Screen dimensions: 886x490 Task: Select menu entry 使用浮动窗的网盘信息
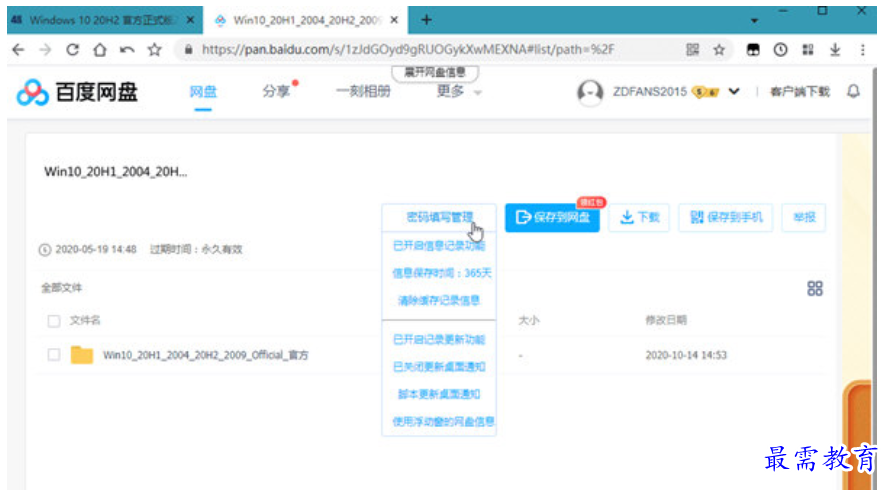(444, 421)
